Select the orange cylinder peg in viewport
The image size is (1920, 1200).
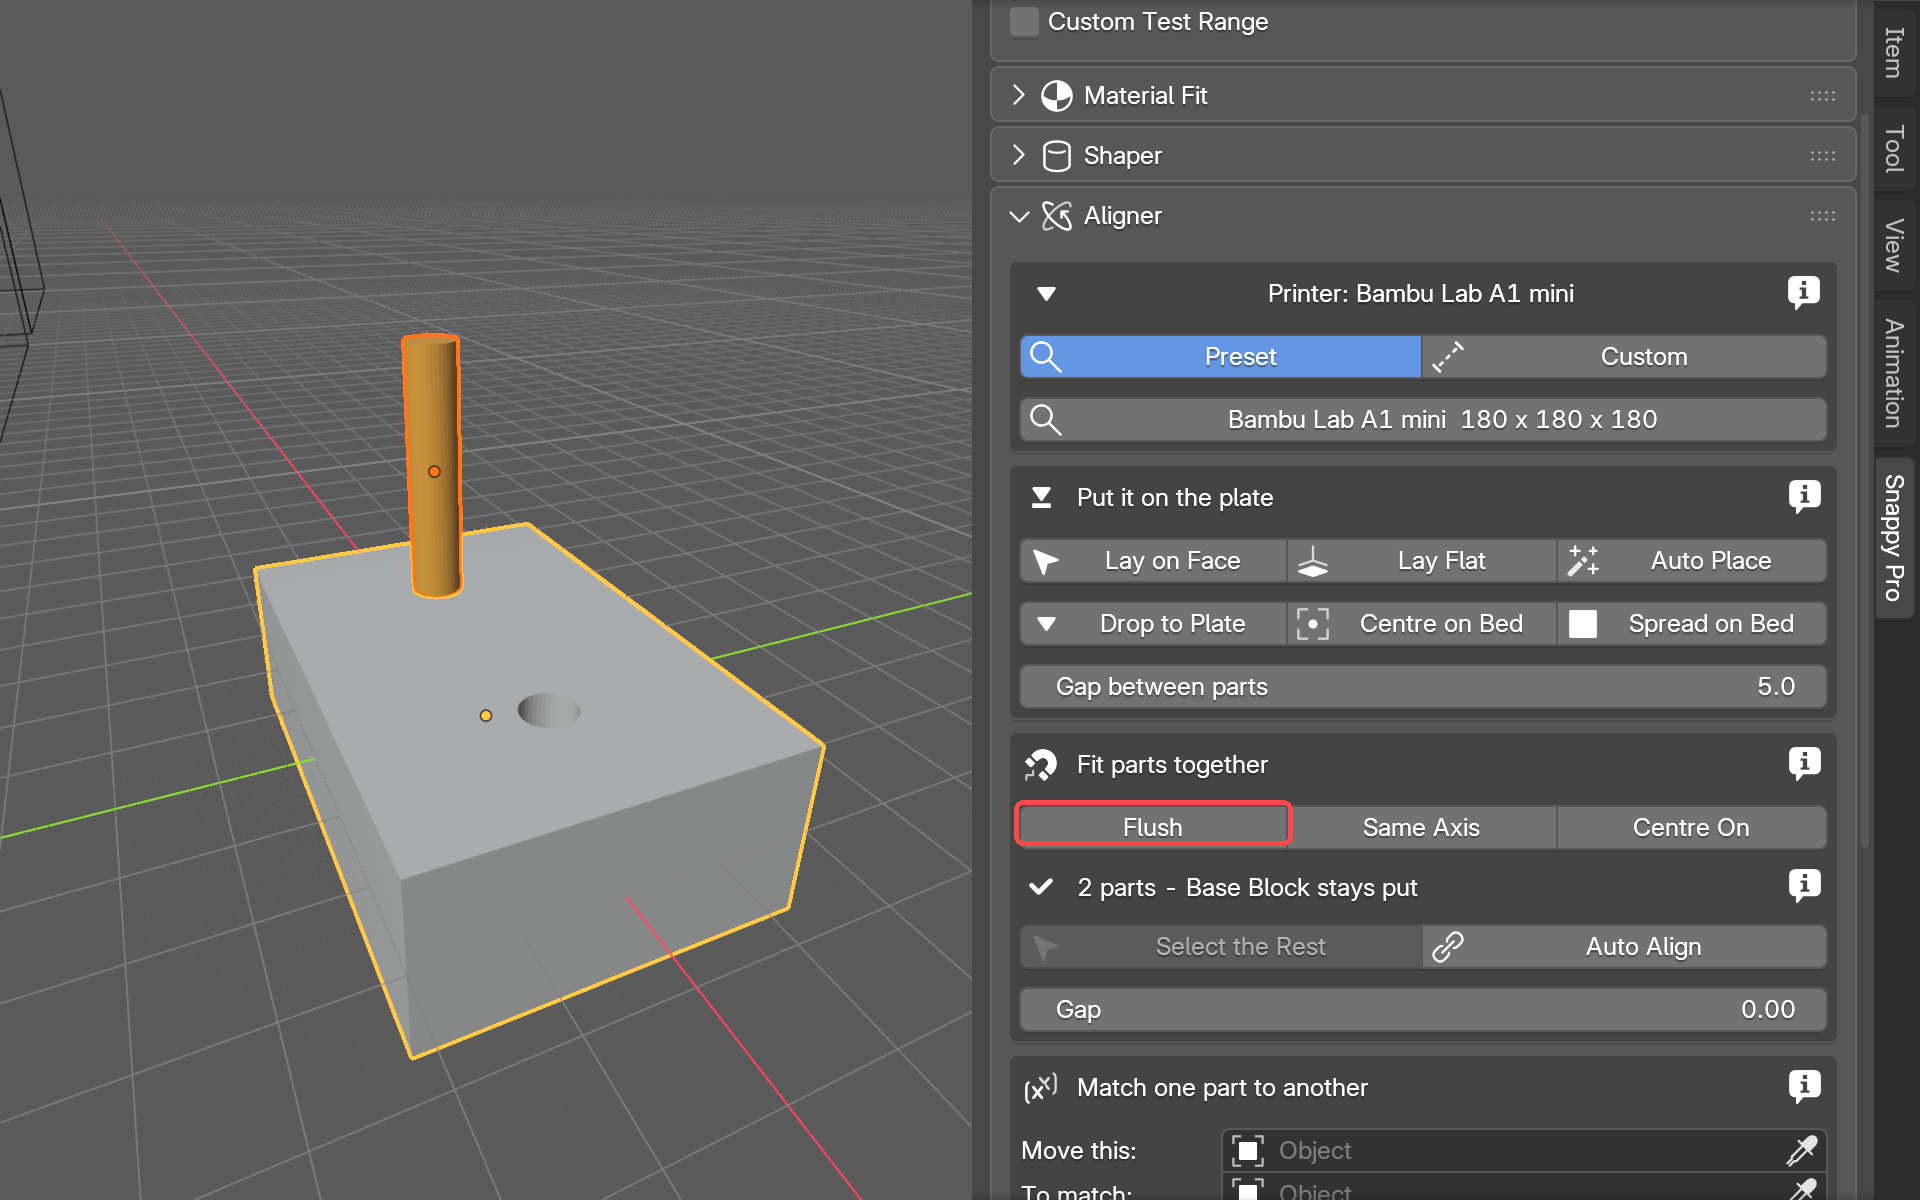point(433,467)
